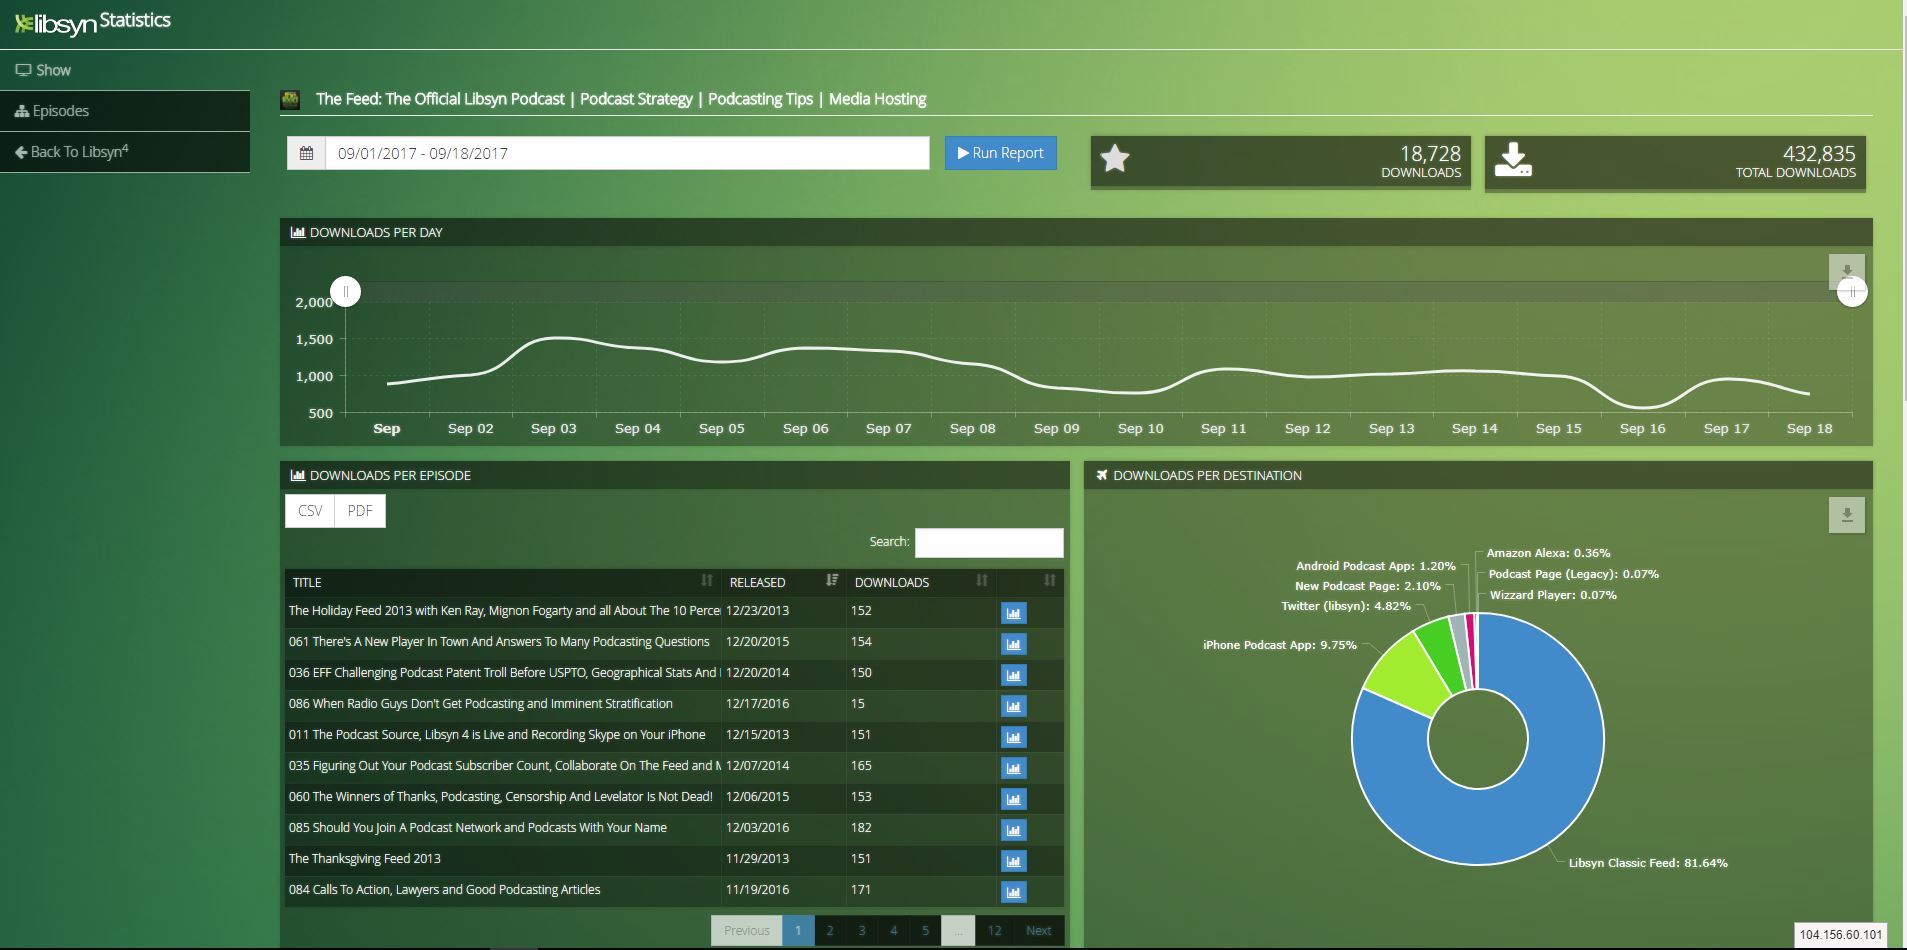
Task: Click the New Podcast Page: 2.10% label
Action: point(1367,586)
